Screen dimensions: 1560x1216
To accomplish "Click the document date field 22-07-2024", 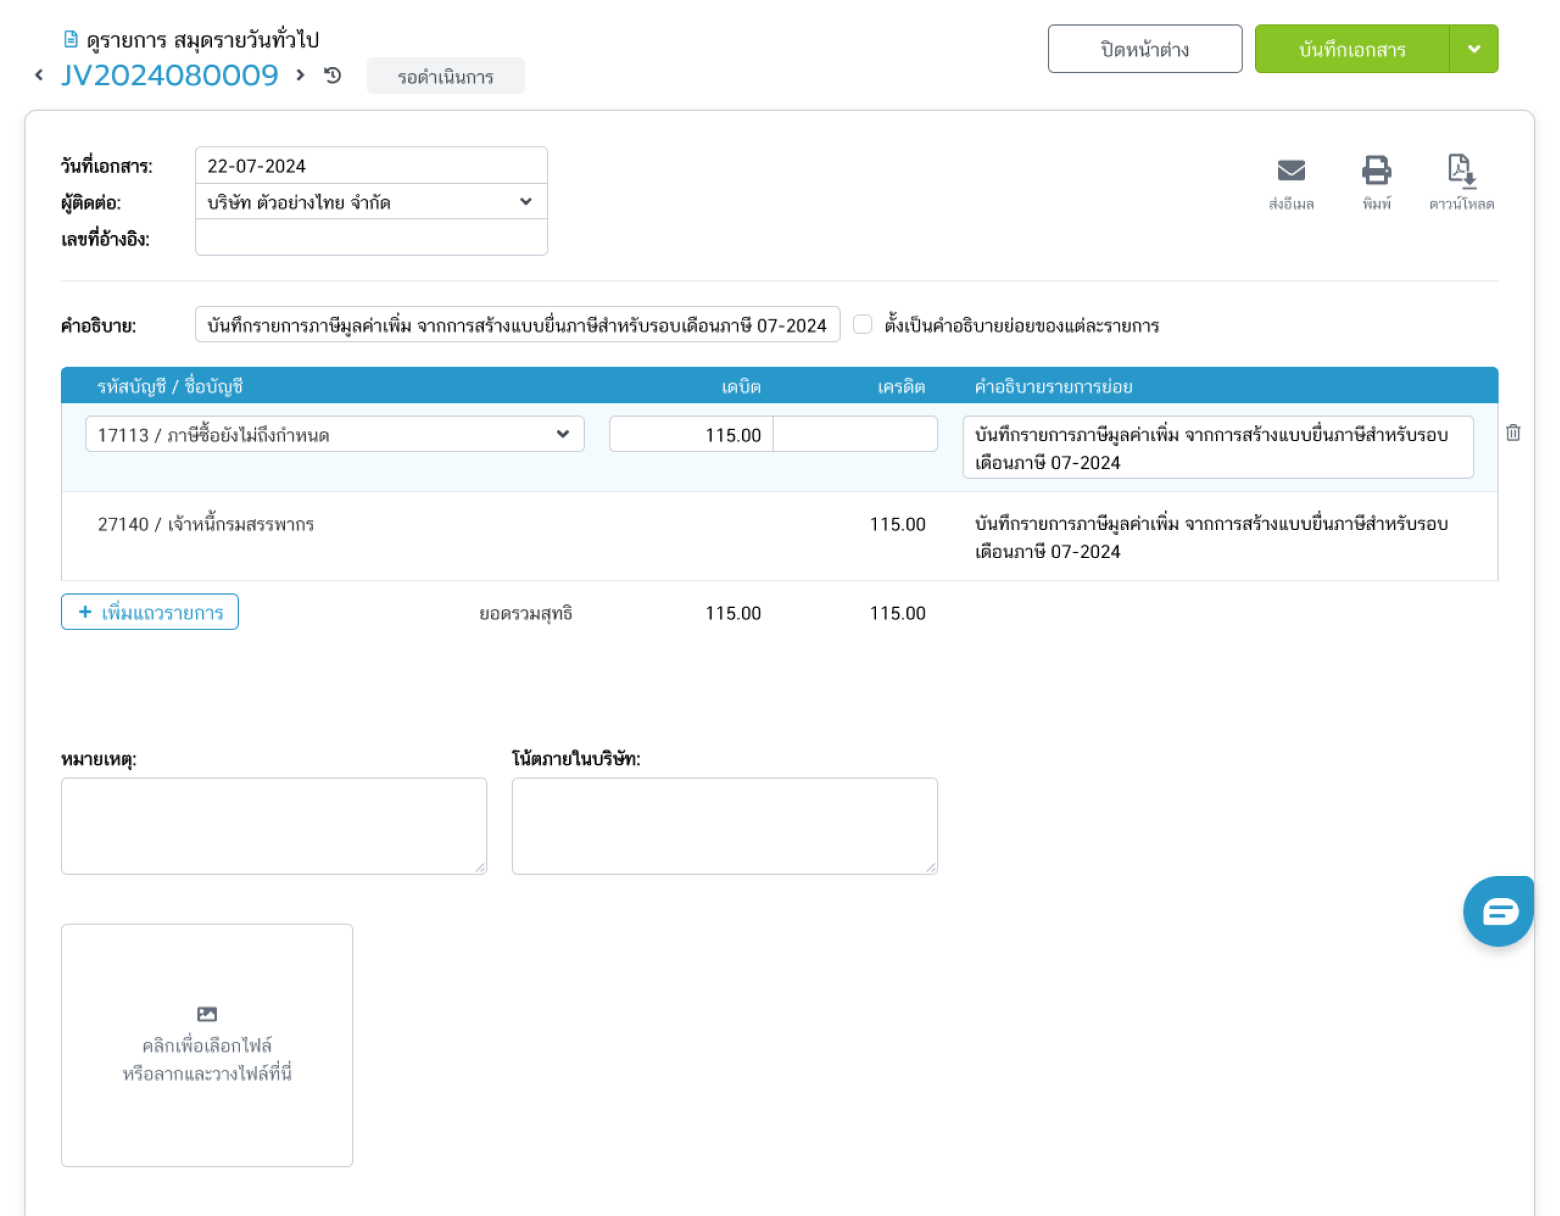I will pos(371,166).
